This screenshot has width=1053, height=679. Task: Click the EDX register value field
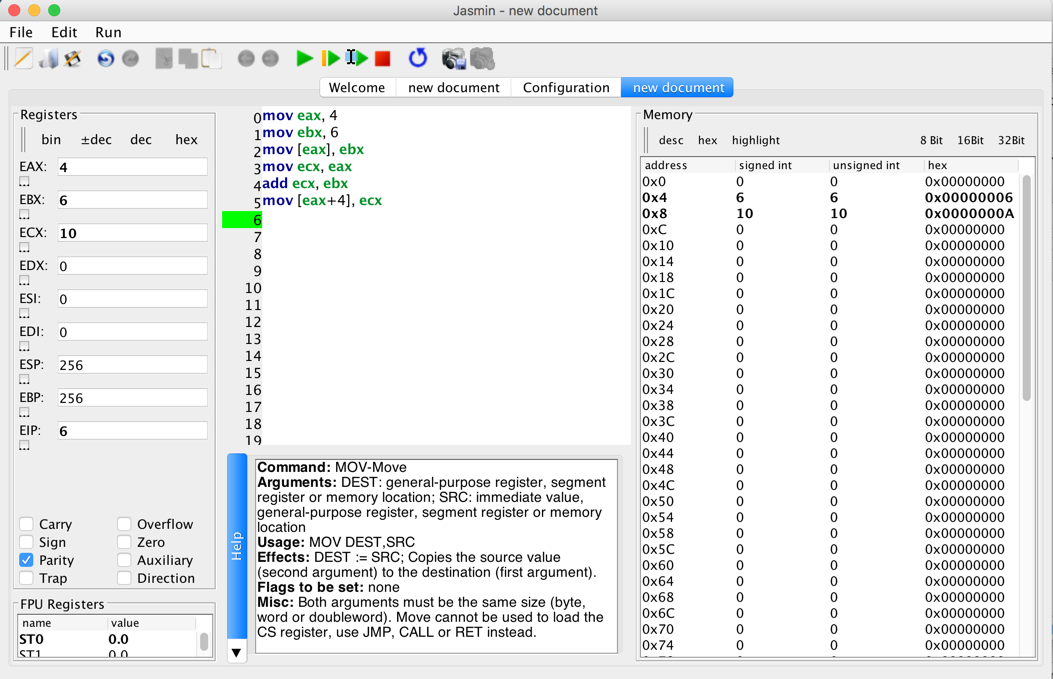[132, 266]
